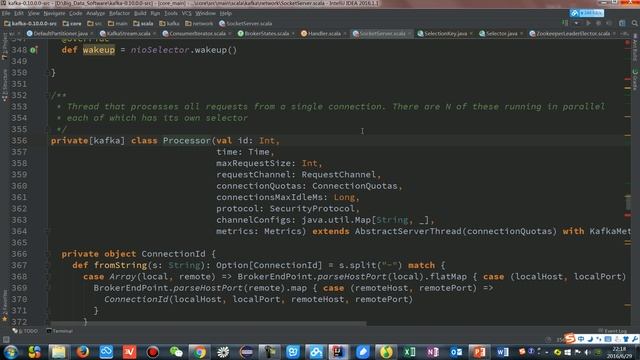Open the Favorites tool window
The image size is (640, 360).
click(x=4, y=306)
